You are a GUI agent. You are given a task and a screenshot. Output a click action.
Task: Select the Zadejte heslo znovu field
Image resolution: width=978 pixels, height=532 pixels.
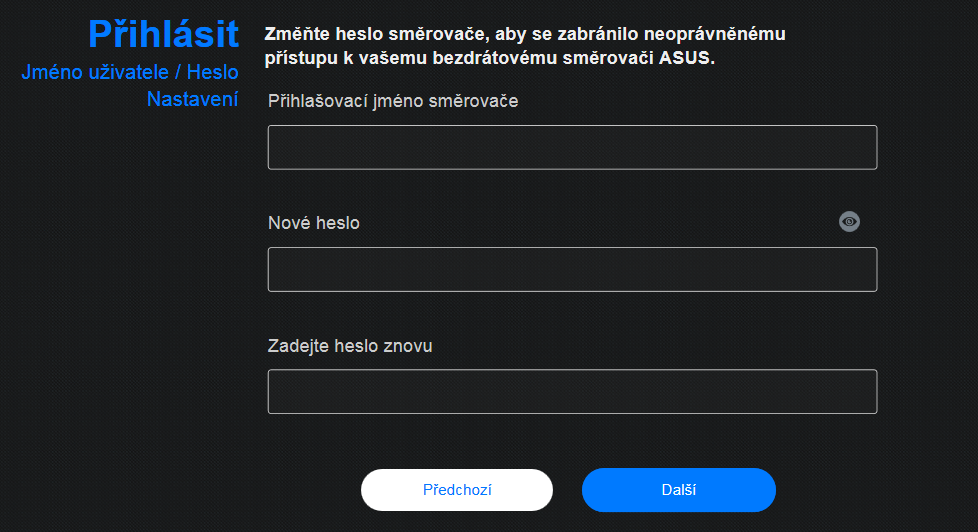pos(572,391)
